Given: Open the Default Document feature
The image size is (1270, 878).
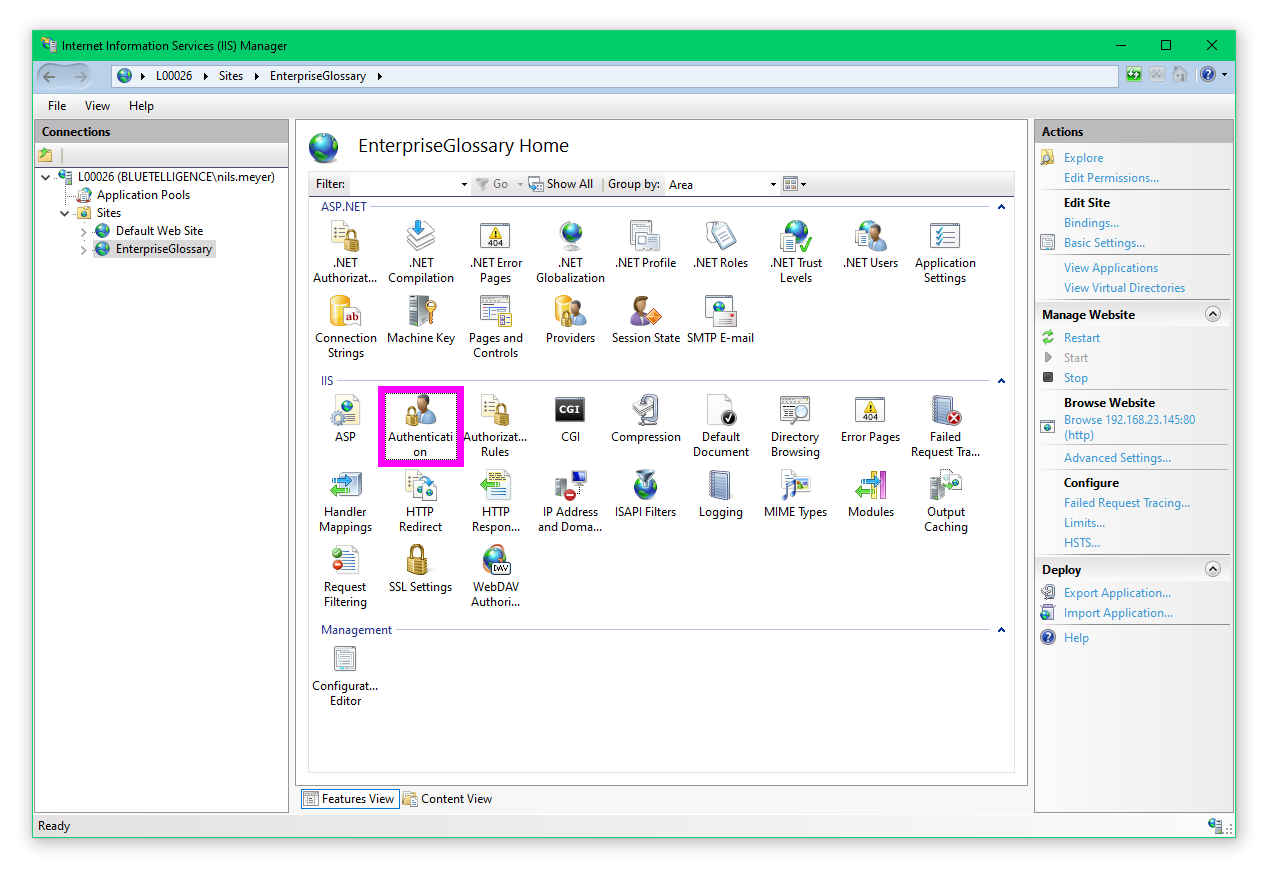Looking at the screenshot, I should (x=720, y=425).
